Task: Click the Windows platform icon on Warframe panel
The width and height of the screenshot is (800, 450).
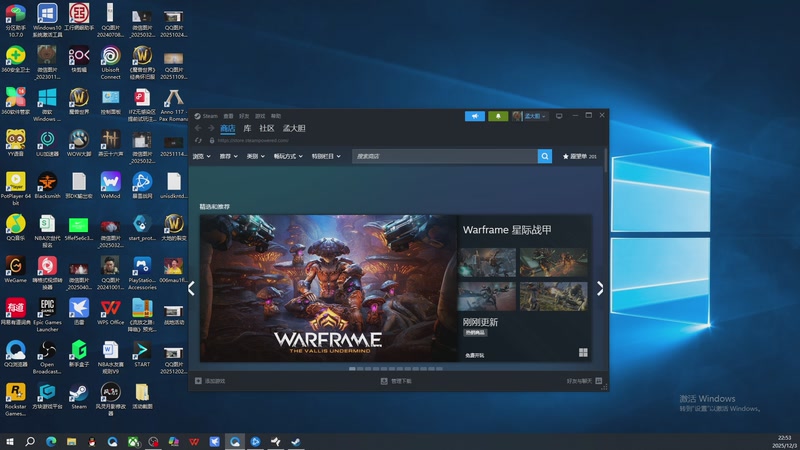Action: pos(583,353)
